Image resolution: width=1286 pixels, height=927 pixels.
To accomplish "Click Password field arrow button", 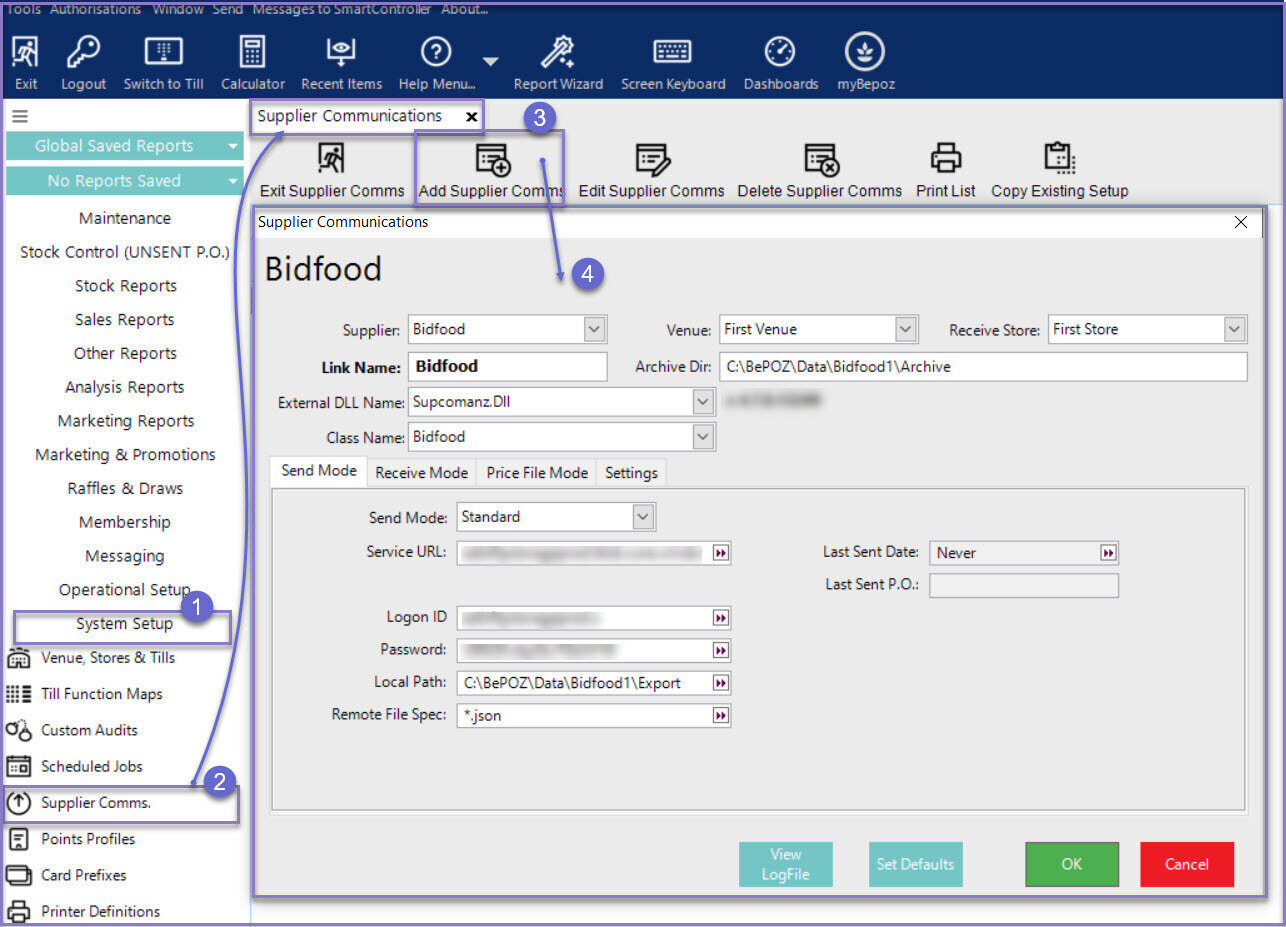I will (x=720, y=650).
